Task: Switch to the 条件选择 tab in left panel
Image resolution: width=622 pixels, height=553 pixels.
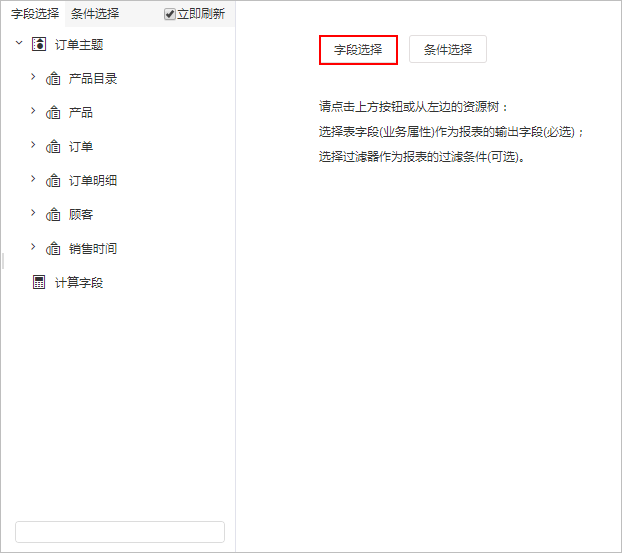Action: 95,14
